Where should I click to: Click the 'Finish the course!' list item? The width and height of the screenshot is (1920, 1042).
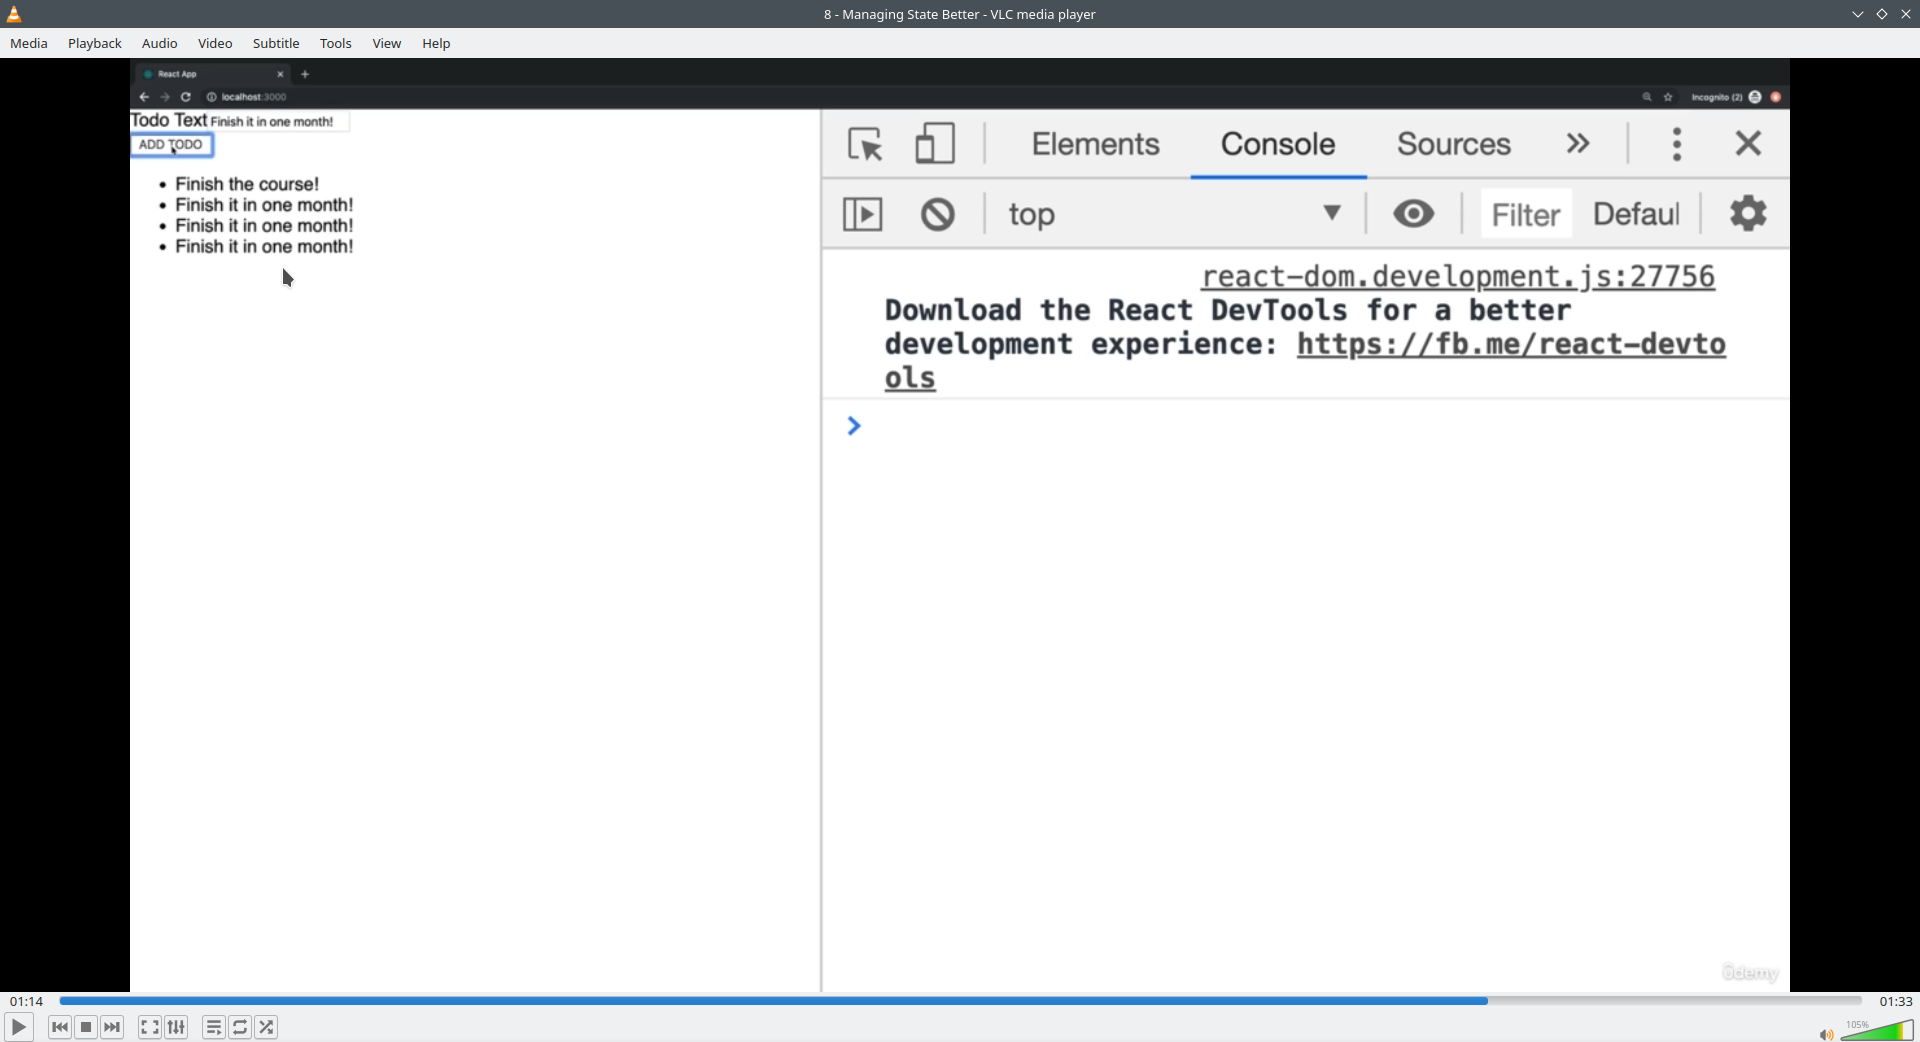click(247, 184)
